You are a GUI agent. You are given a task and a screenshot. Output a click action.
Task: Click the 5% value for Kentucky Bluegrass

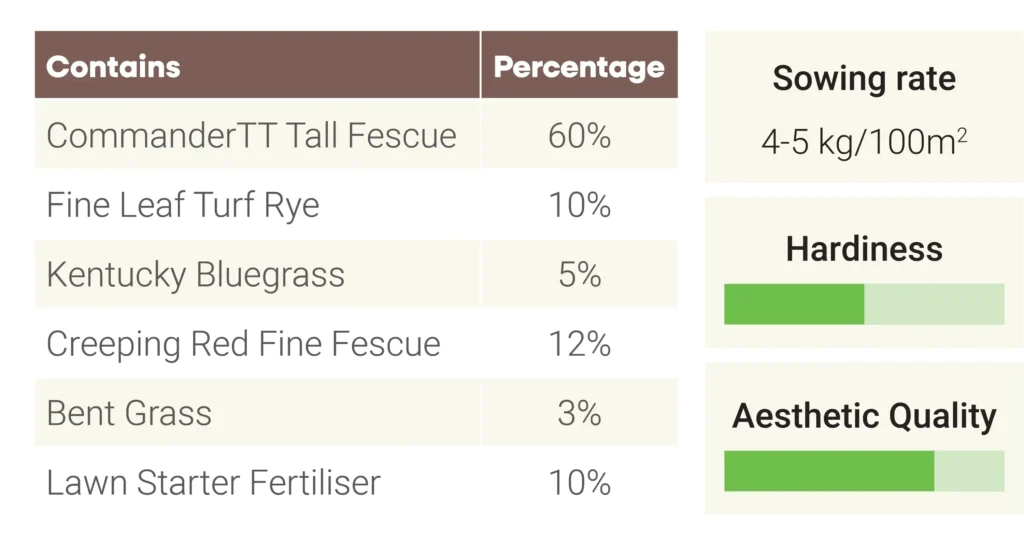click(579, 275)
